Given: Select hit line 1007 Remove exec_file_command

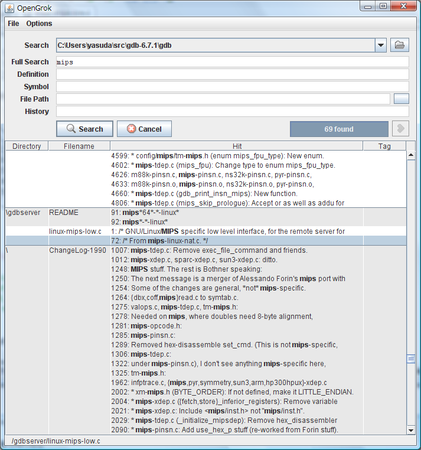Looking at the screenshot, I should pyautogui.click(x=209, y=250).
